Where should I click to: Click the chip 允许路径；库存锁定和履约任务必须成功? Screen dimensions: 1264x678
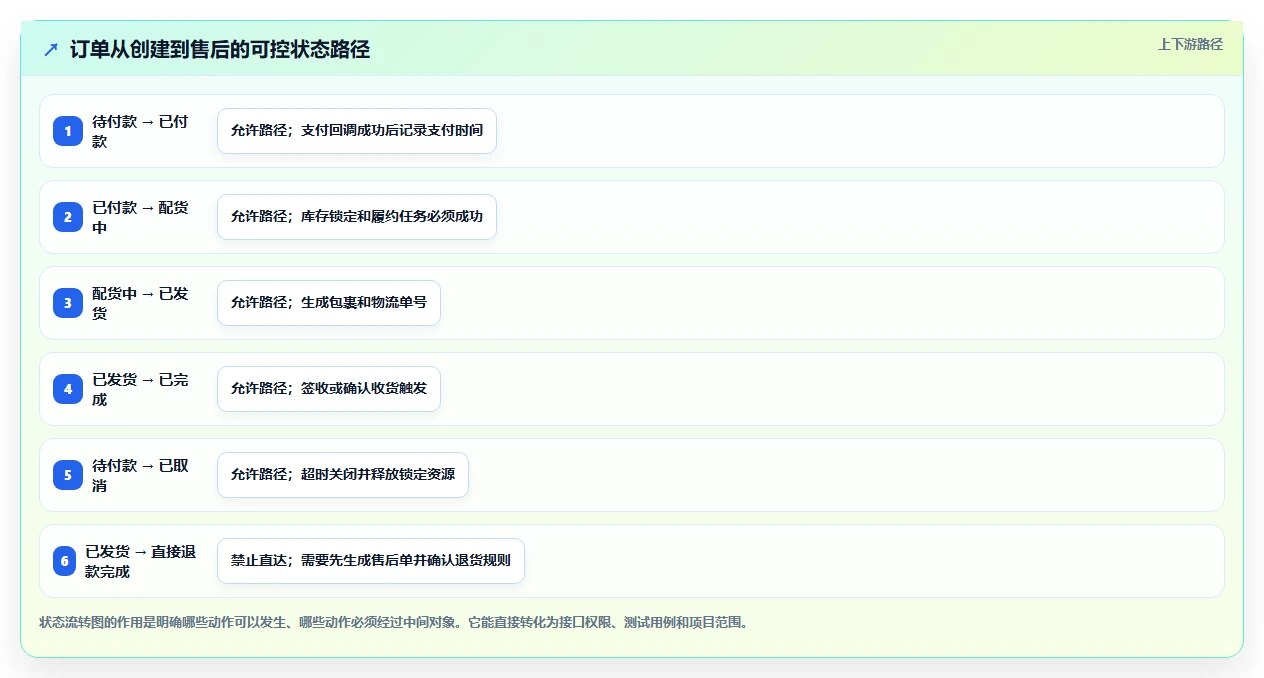357,217
